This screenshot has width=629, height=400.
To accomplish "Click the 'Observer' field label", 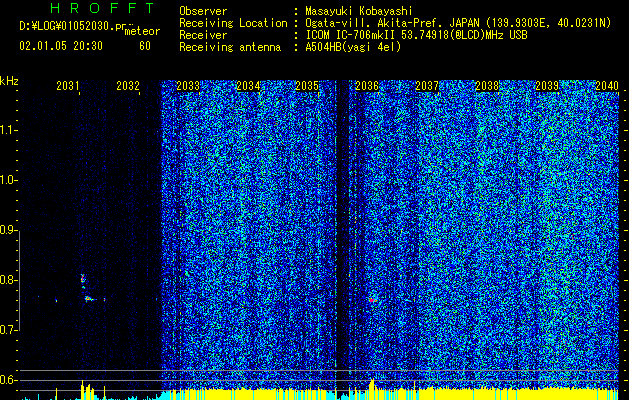I will coord(203,11).
